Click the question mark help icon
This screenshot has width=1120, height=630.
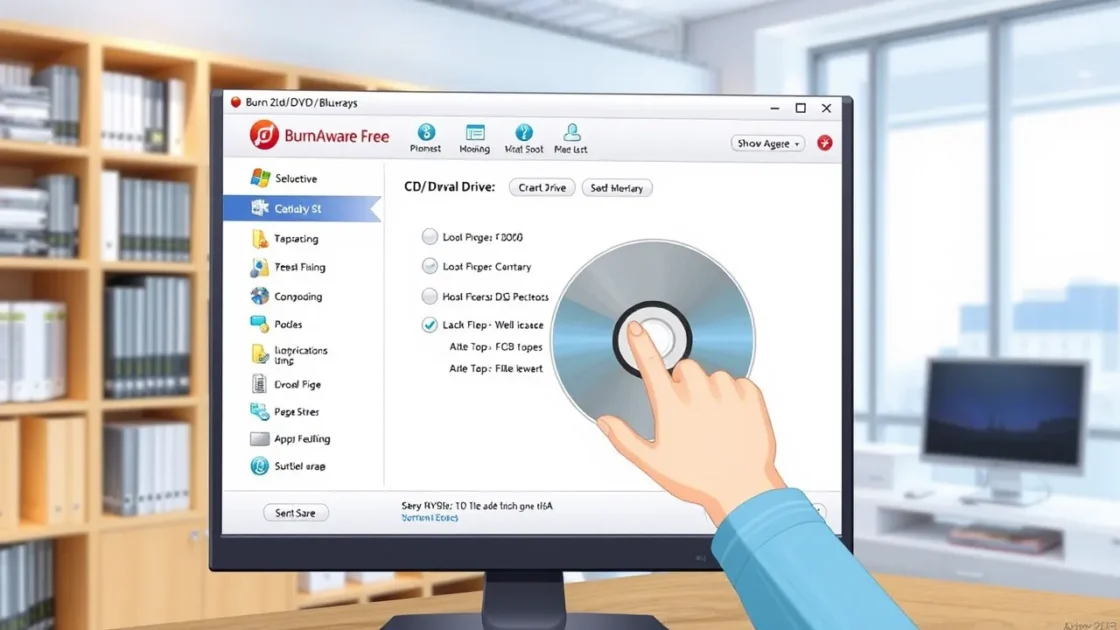(x=524, y=133)
